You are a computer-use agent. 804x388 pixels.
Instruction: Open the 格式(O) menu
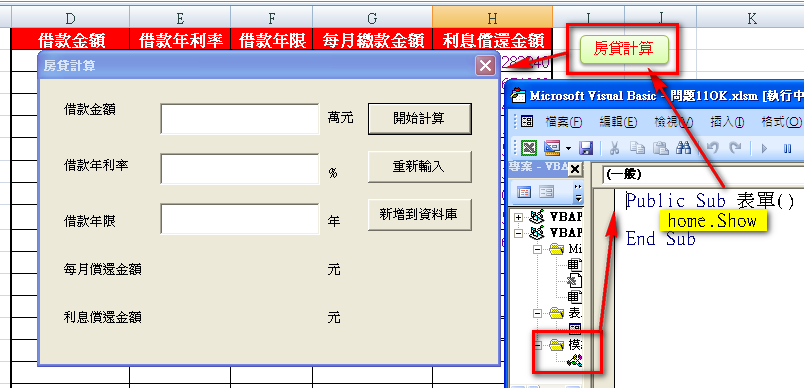(x=782, y=122)
